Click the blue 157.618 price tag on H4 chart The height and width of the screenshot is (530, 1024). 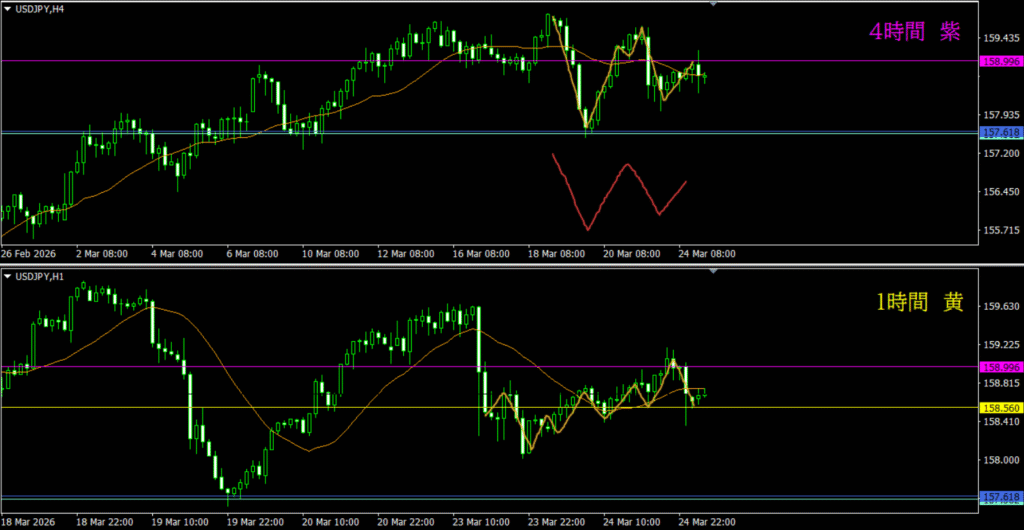tap(1001, 133)
